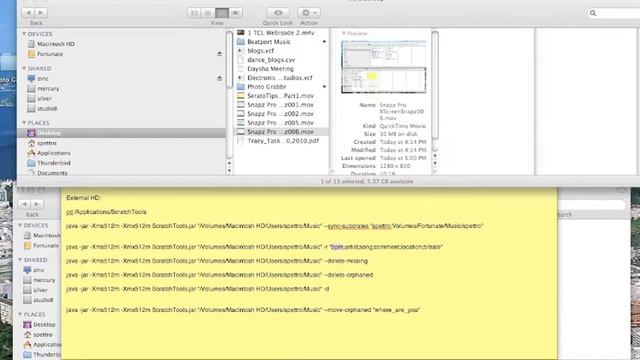Screen dimensions: 640x360
Task: Eject the Fortunate drive
Action: pos(220,53)
